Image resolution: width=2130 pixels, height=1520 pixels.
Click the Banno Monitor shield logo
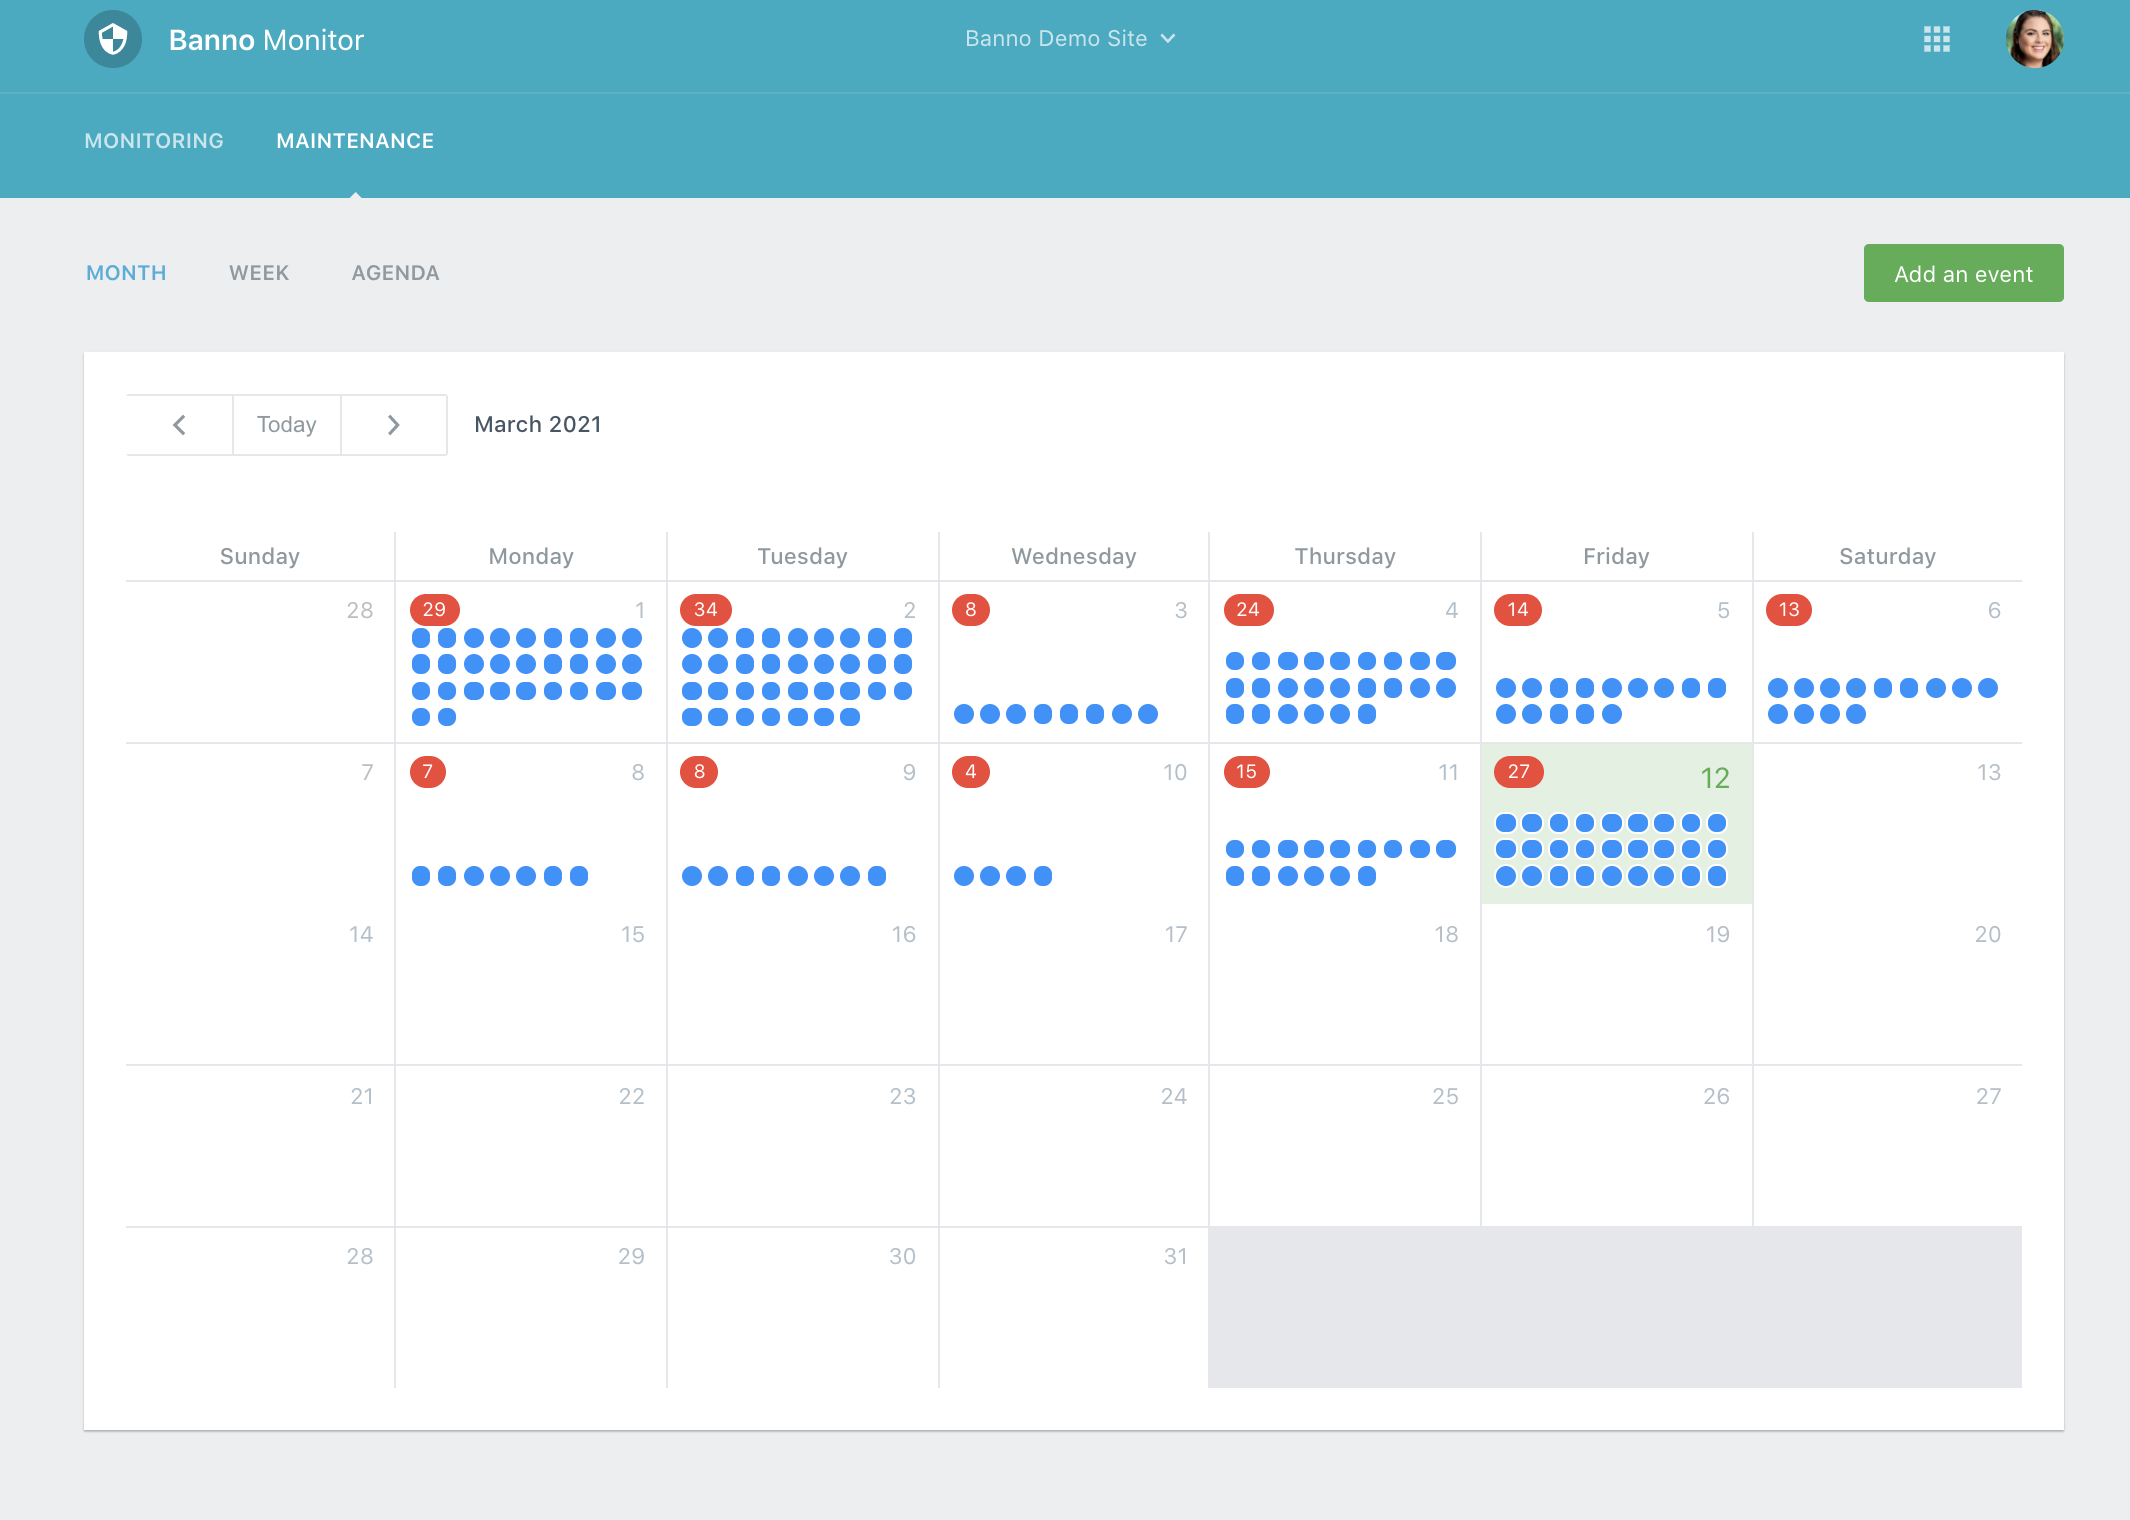pyautogui.click(x=113, y=40)
